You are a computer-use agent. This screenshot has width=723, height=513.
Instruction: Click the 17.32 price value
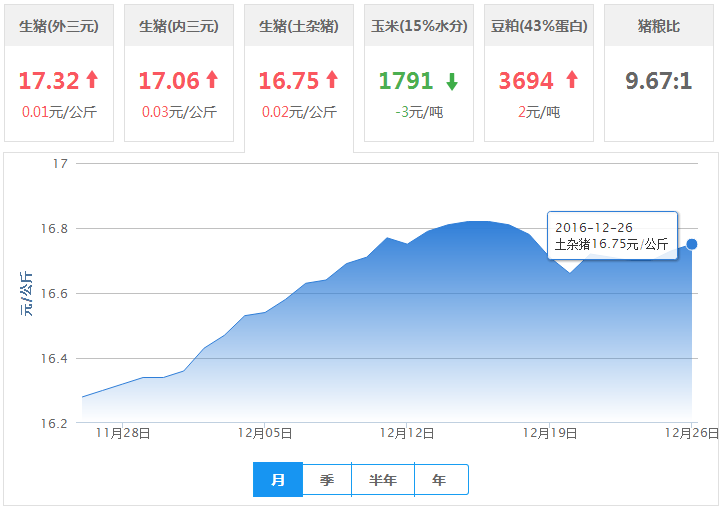(49, 81)
